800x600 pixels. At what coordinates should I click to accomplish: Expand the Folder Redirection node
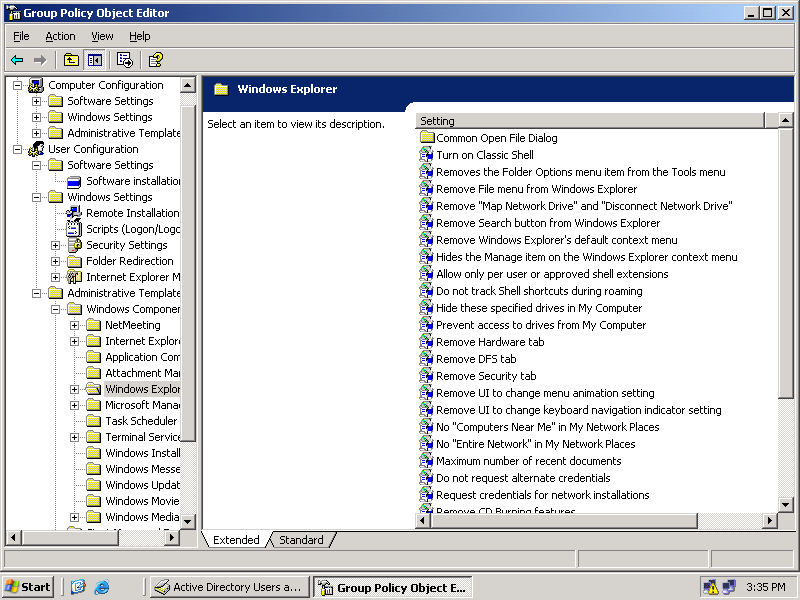pos(55,261)
